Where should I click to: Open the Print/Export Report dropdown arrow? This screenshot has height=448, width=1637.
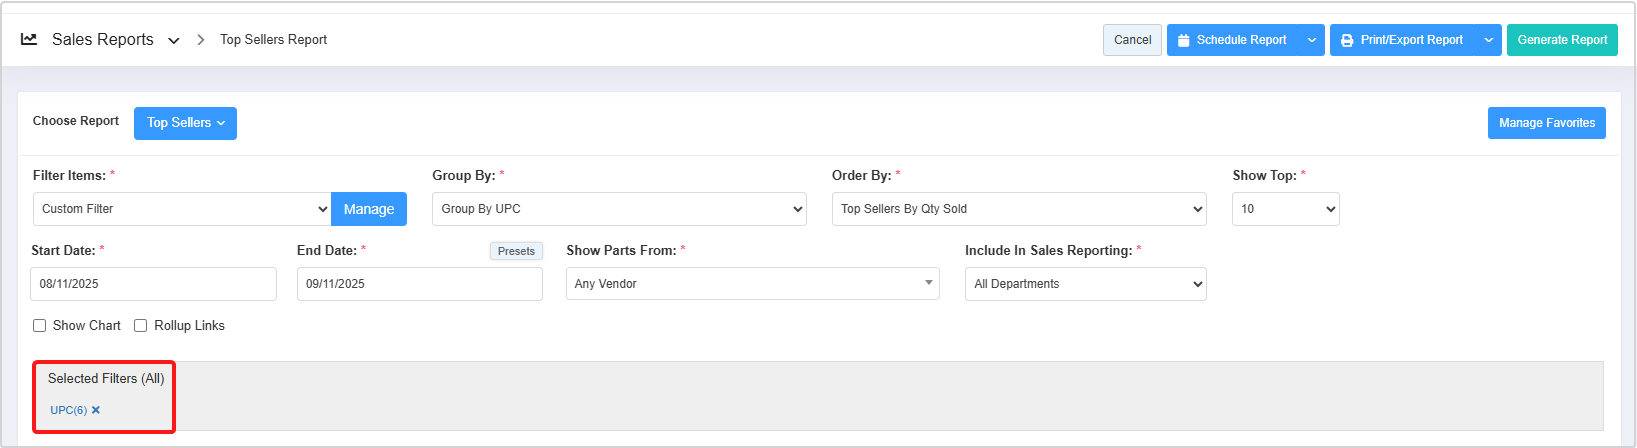click(x=1489, y=40)
